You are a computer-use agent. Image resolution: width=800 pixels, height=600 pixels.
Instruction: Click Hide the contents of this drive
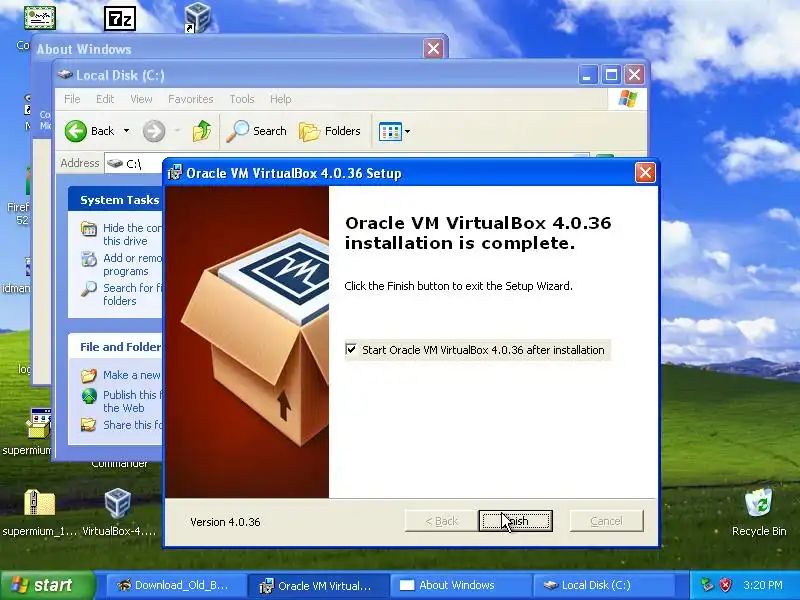click(132, 234)
